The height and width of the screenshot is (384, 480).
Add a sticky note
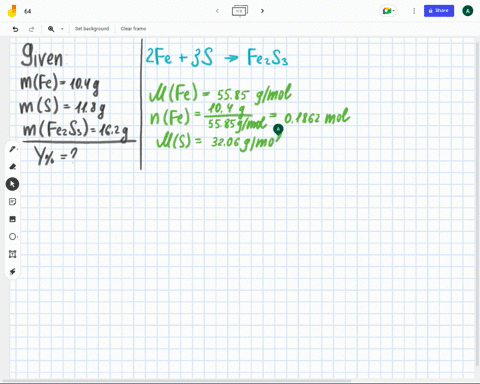12,202
